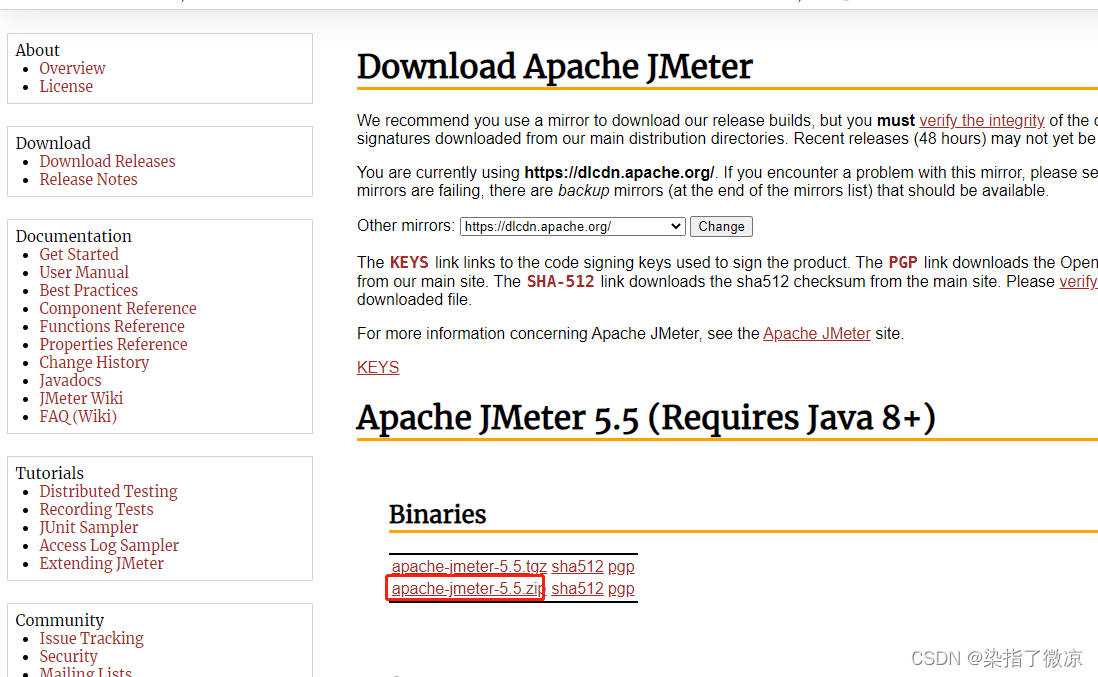Screen dimensions: 1098x677
Task: Open Properties Reference link
Action: [x=113, y=345]
